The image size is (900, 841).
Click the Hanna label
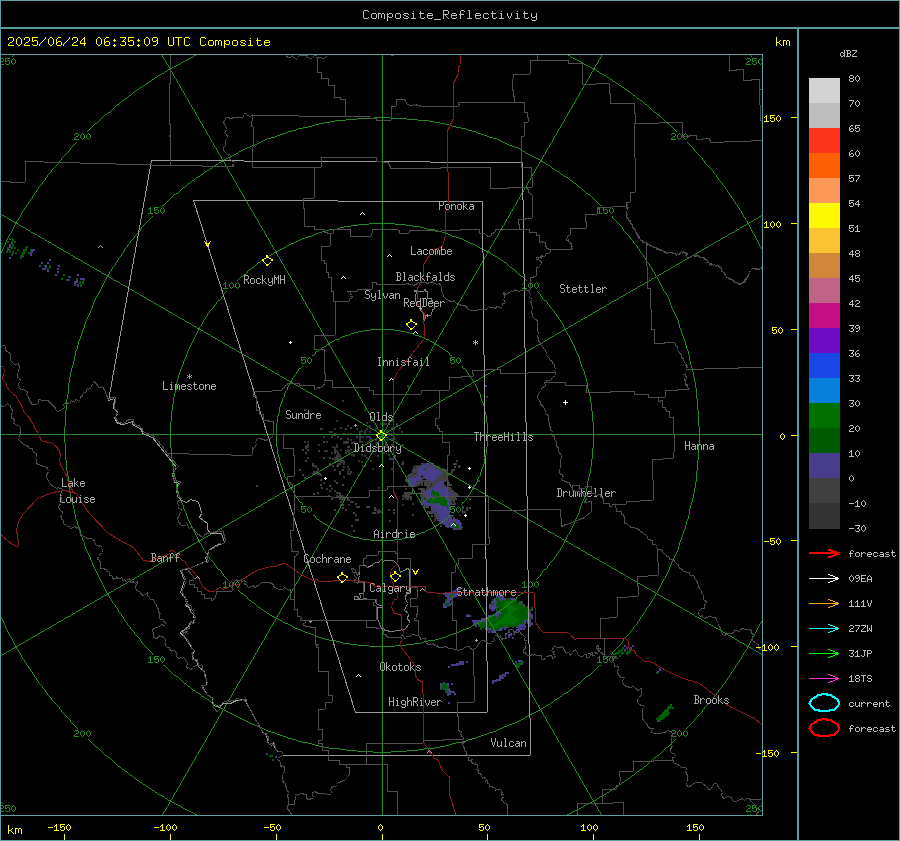click(x=699, y=447)
